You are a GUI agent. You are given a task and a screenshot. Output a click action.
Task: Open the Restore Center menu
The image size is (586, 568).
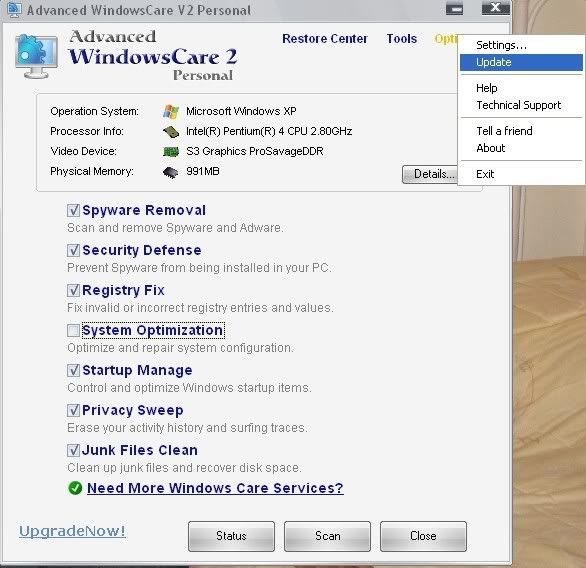tap(325, 38)
